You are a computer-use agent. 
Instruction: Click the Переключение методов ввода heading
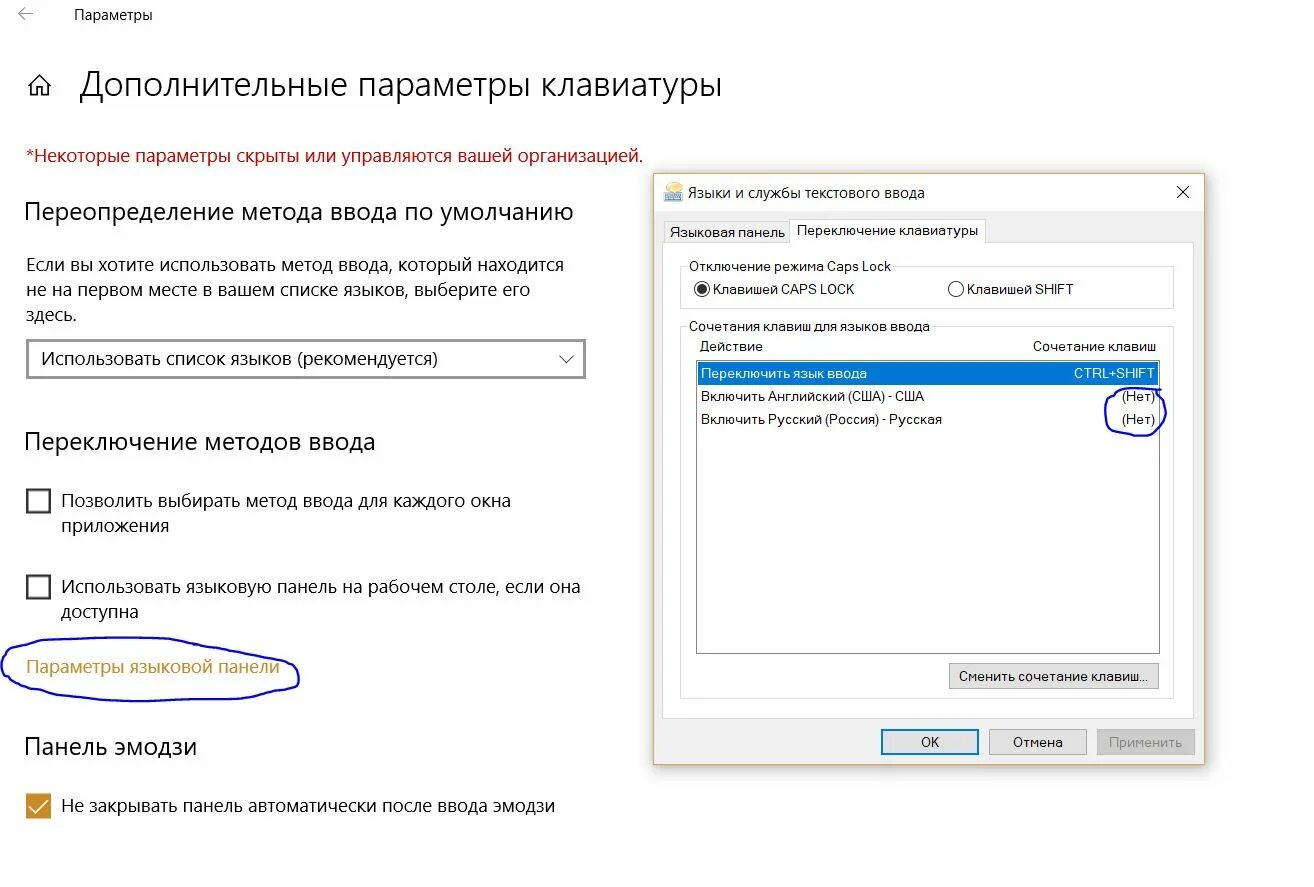click(200, 442)
